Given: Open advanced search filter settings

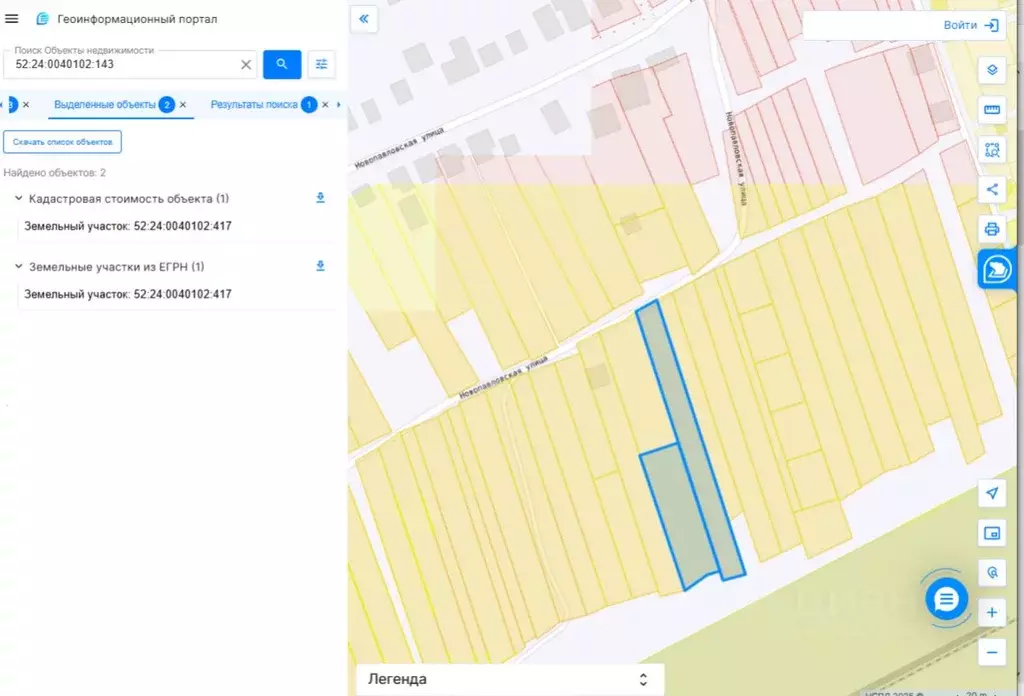Looking at the screenshot, I should coord(320,64).
